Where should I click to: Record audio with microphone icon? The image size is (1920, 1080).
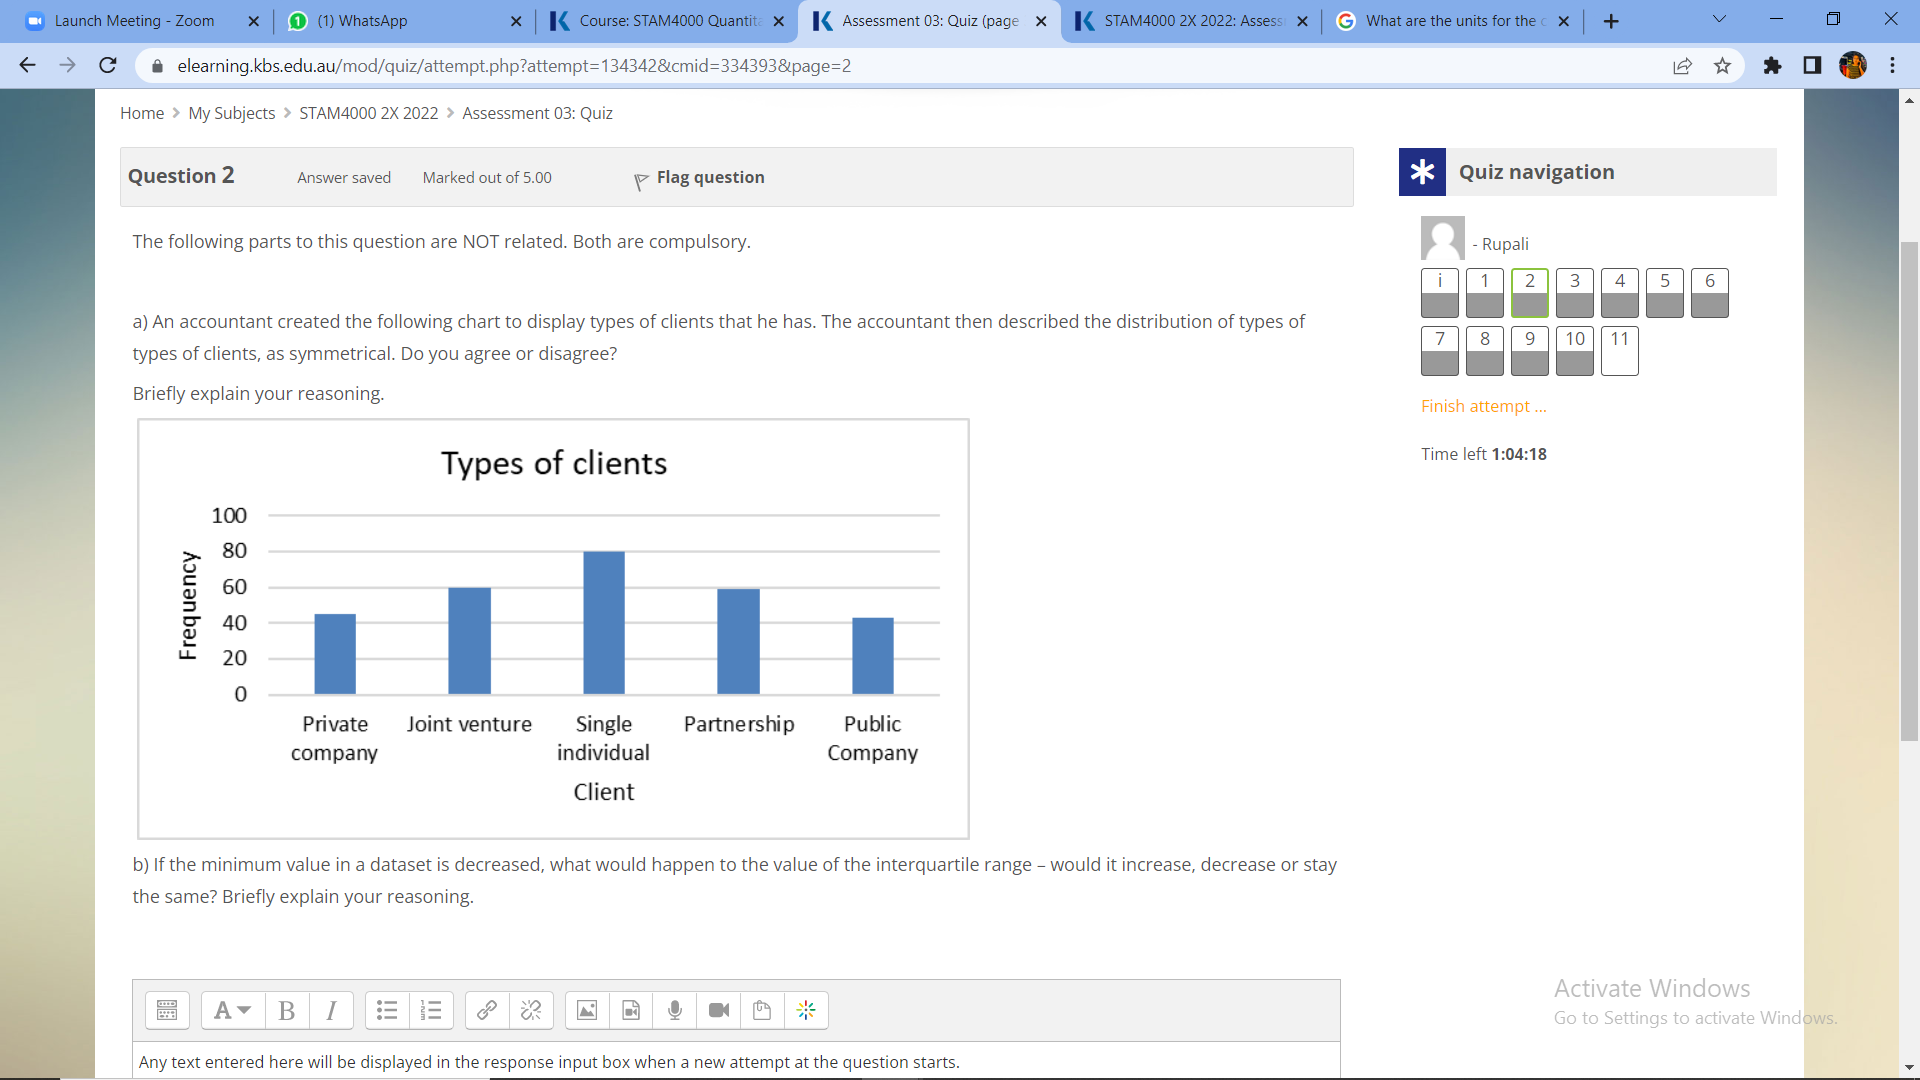point(675,1011)
